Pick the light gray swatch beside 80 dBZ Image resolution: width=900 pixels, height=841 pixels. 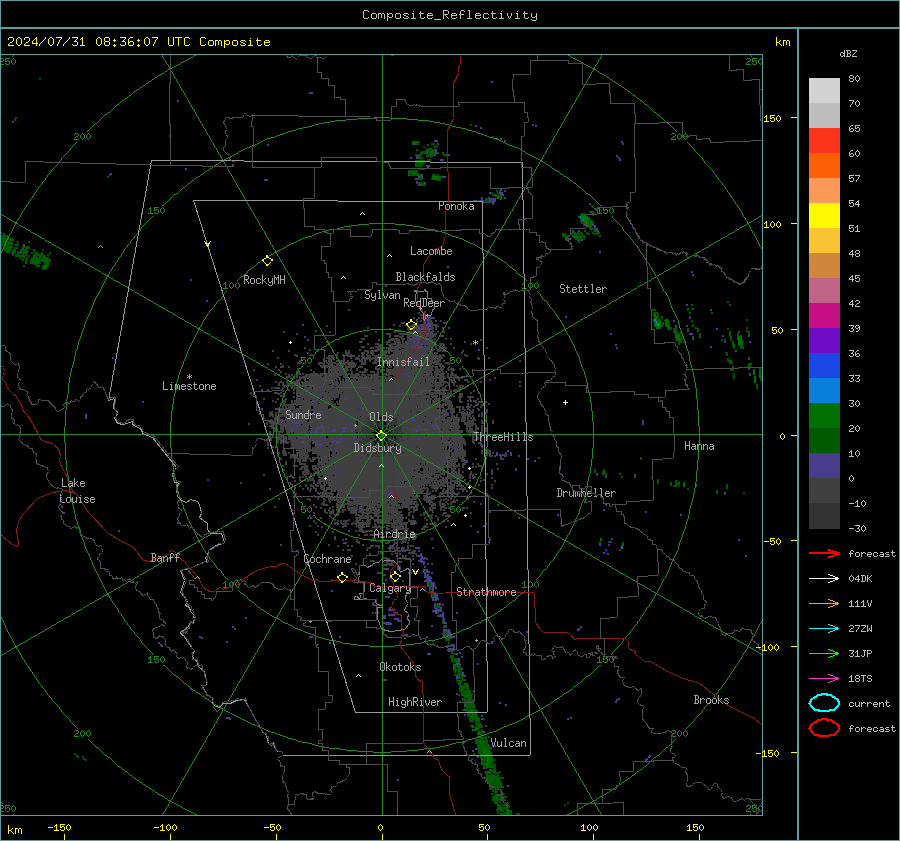824,91
